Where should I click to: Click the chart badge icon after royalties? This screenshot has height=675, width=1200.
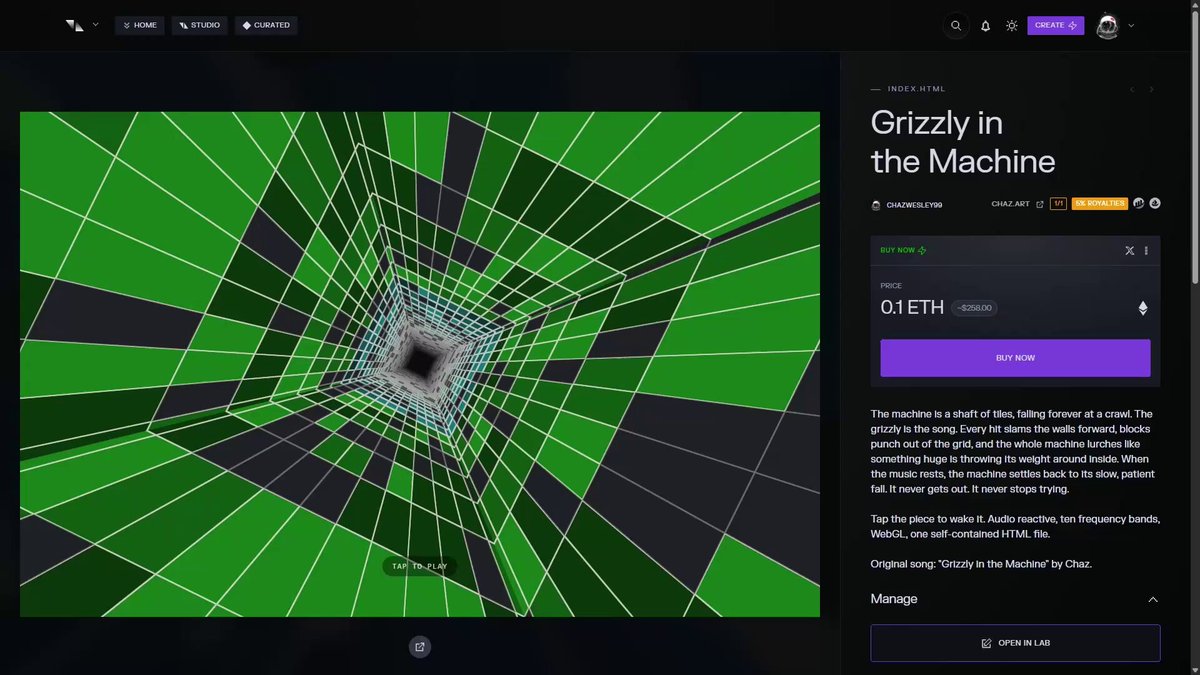pos(1138,204)
